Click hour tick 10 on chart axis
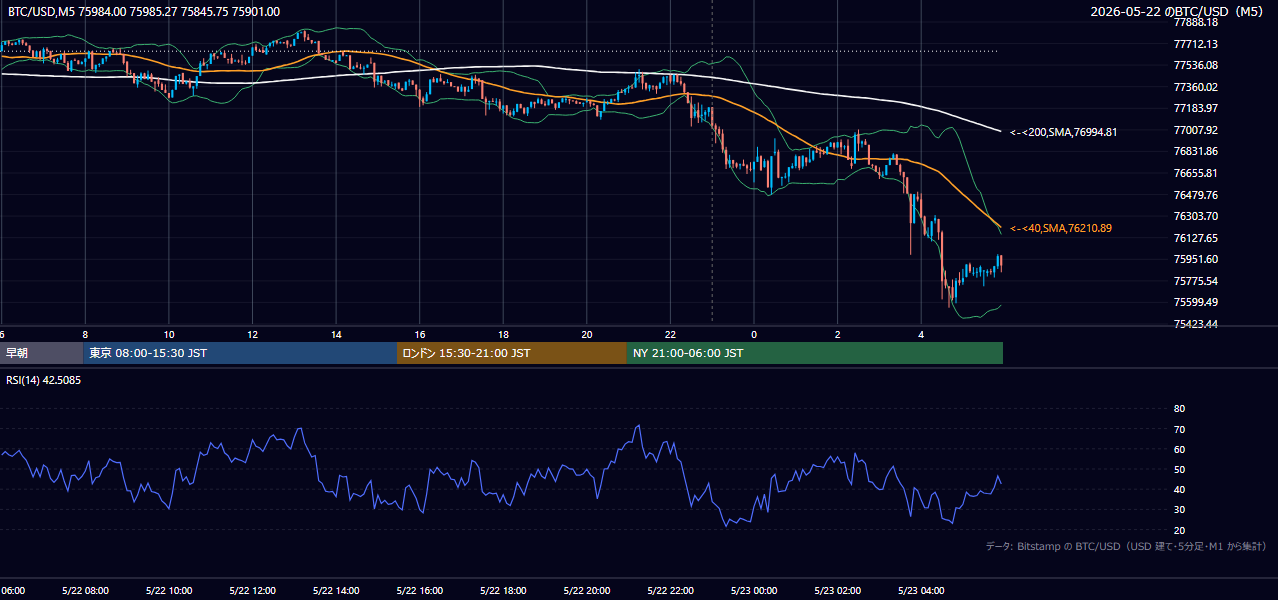The height and width of the screenshot is (600, 1278). point(169,334)
